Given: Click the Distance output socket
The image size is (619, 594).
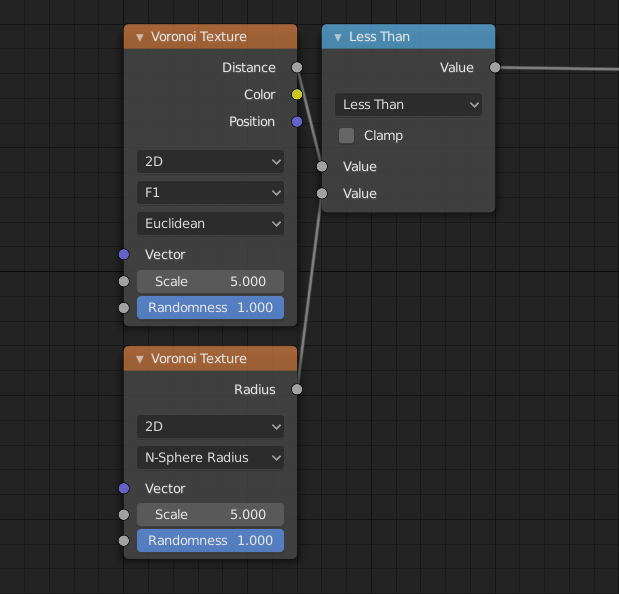Looking at the screenshot, I should [x=296, y=68].
